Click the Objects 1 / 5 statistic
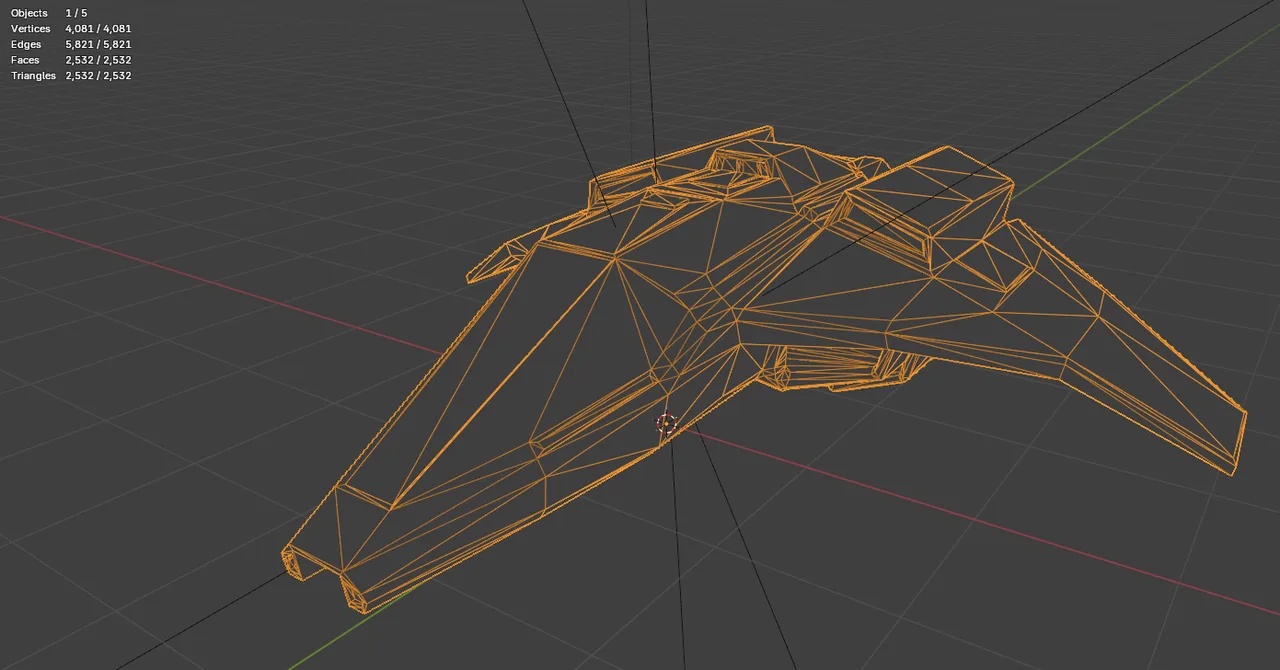Screen dimensions: 1280x670 (x=49, y=13)
